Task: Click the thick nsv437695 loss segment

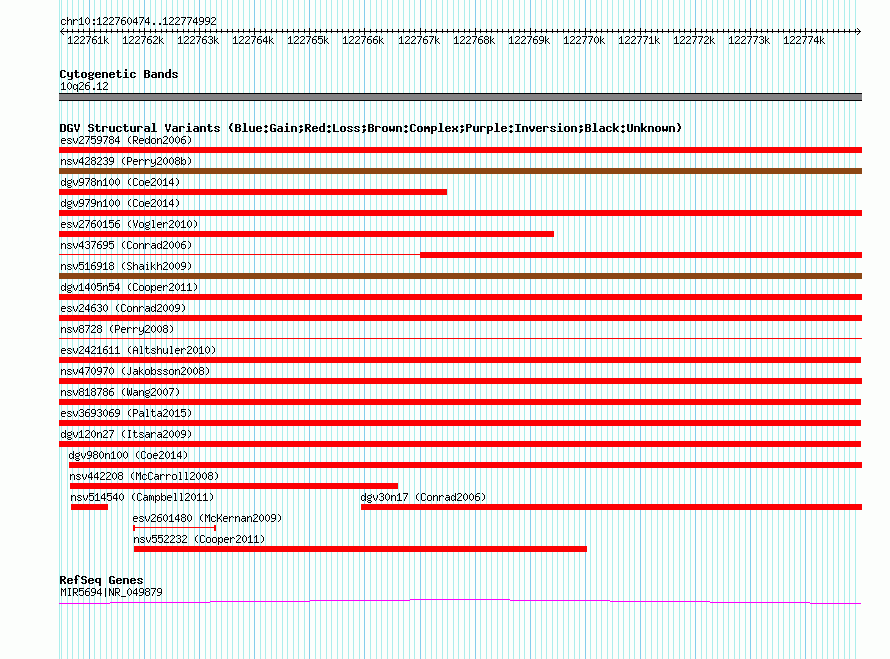Action: pyautogui.click(x=641, y=255)
